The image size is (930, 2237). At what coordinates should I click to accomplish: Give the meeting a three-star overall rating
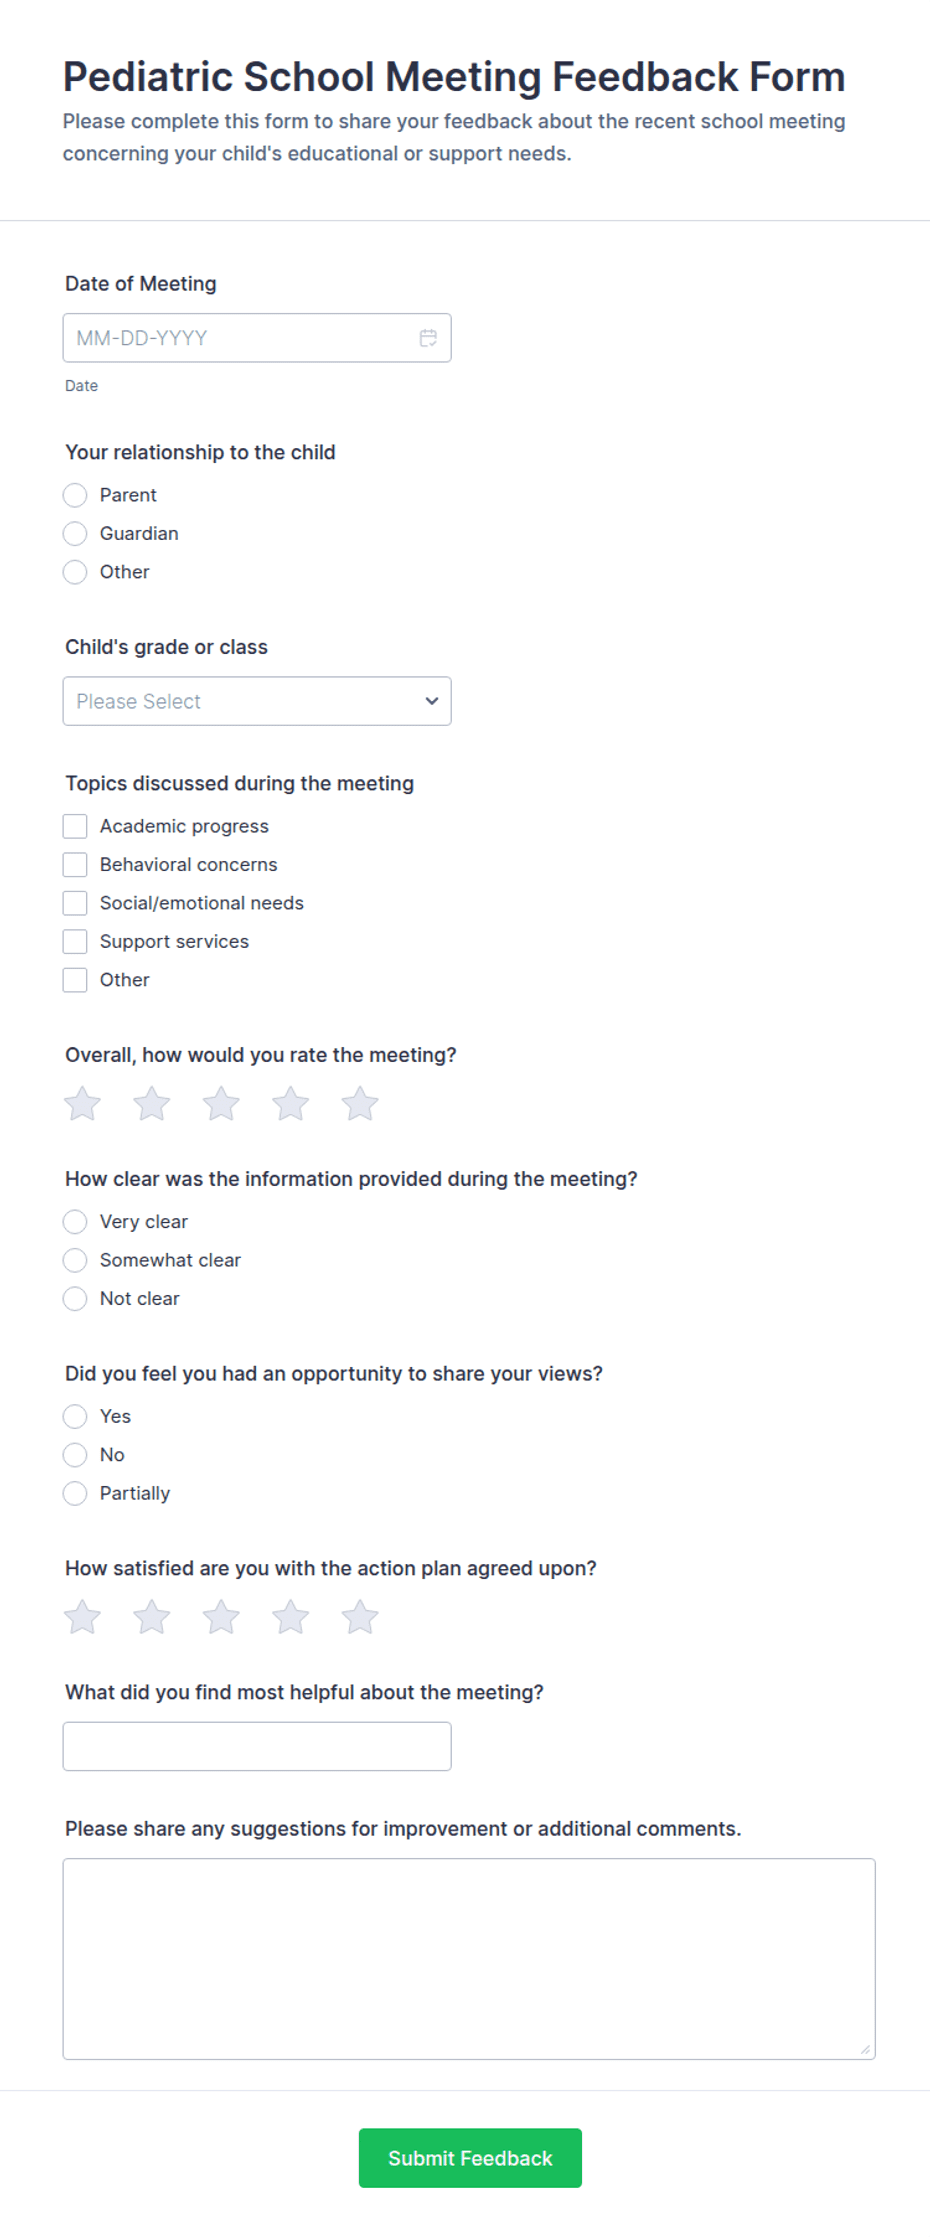point(221,1104)
